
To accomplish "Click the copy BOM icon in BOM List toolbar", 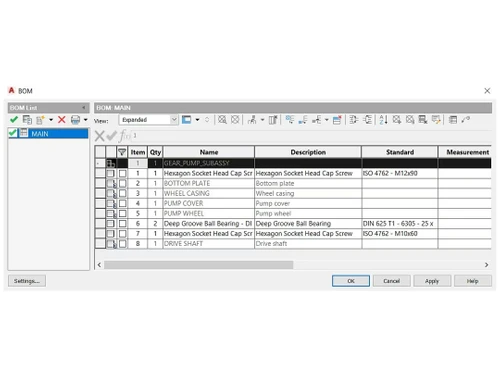I will (27, 119).
